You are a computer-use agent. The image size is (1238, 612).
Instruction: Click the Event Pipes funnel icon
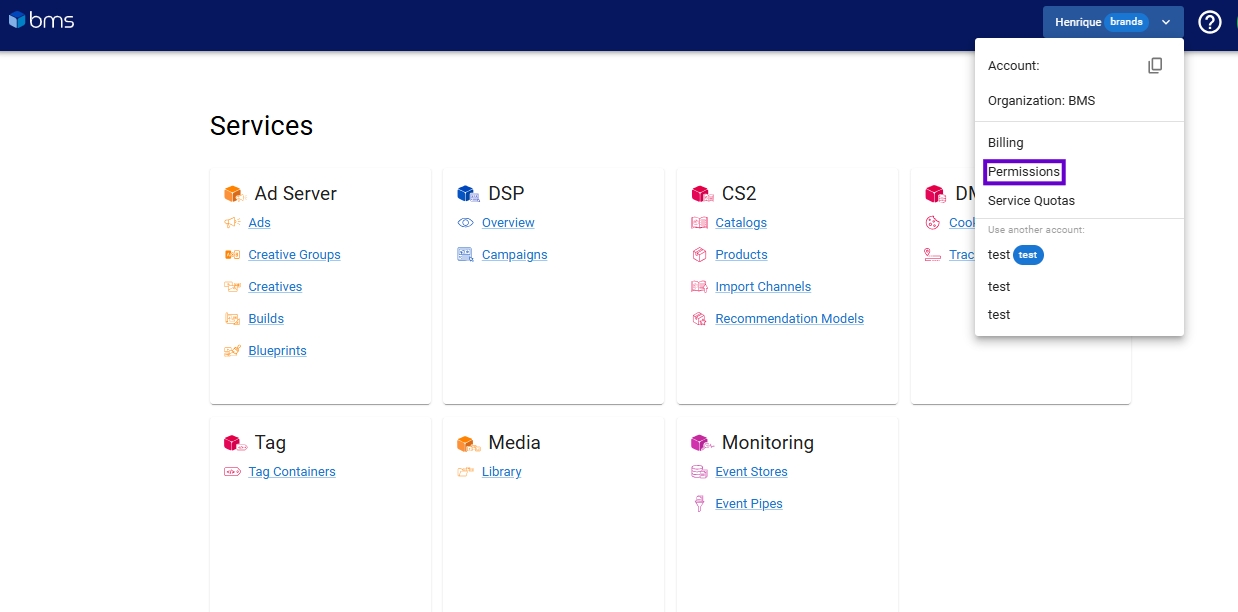[699, 504]
